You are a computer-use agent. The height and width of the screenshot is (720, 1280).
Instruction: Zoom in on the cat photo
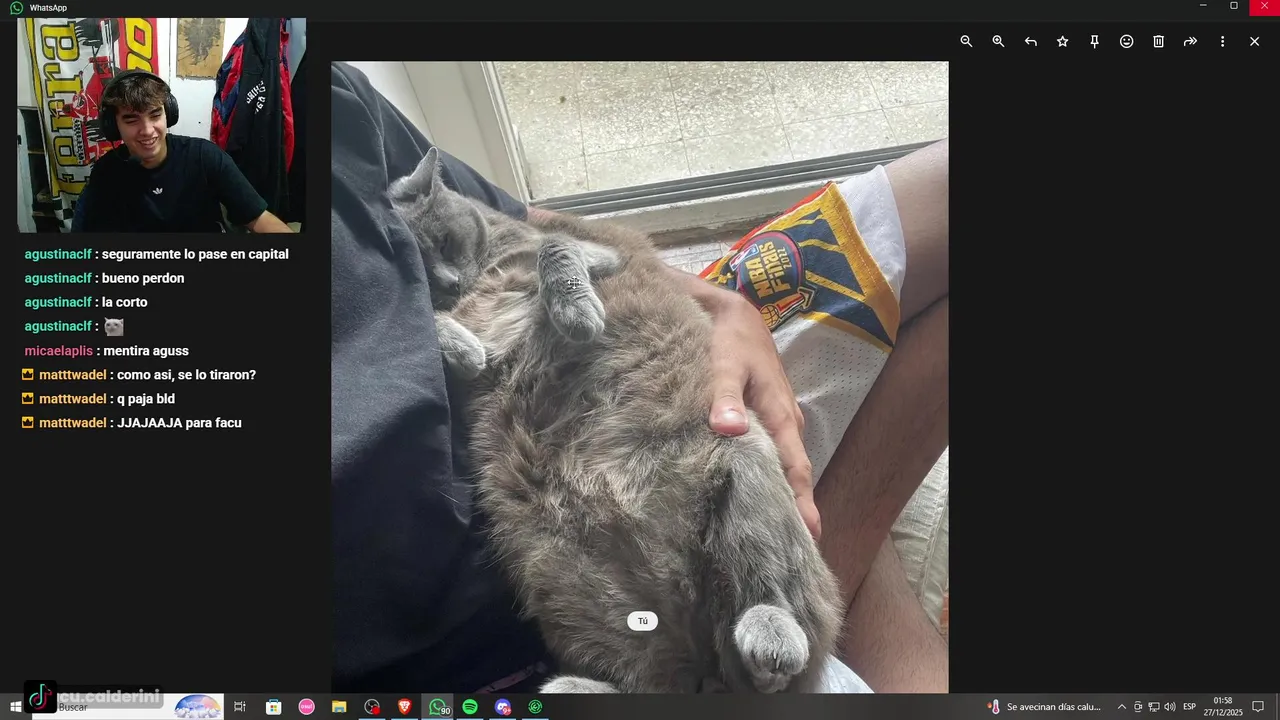click(x=998, y=41)
